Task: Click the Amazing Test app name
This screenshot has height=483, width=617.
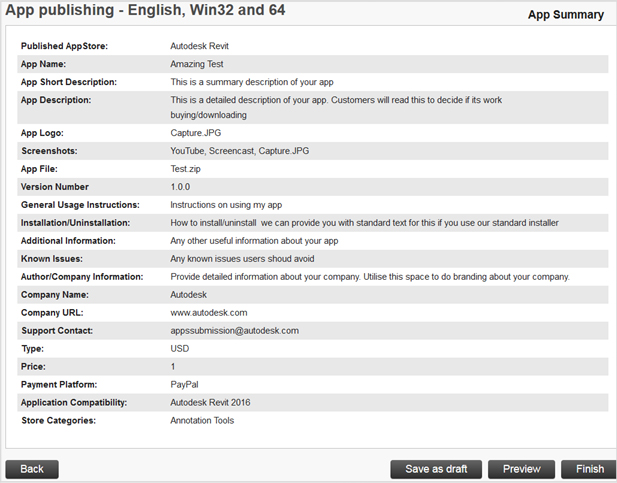Action: [x=198, y=64]
